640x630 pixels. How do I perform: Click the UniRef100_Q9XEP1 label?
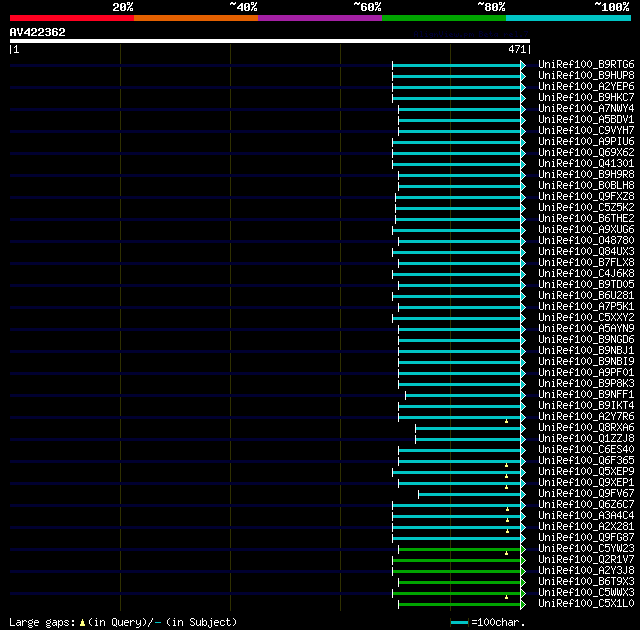click(x=586, y=483)
